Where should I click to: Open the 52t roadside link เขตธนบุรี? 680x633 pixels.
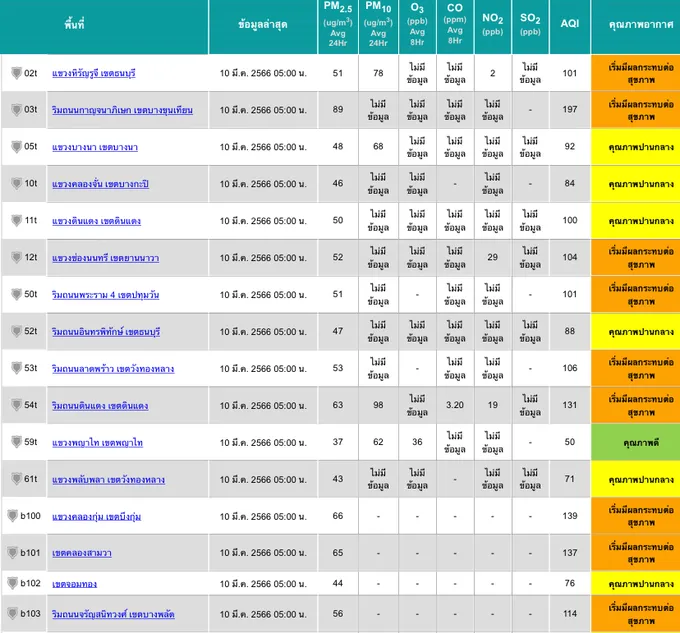(x=106, y=332)
